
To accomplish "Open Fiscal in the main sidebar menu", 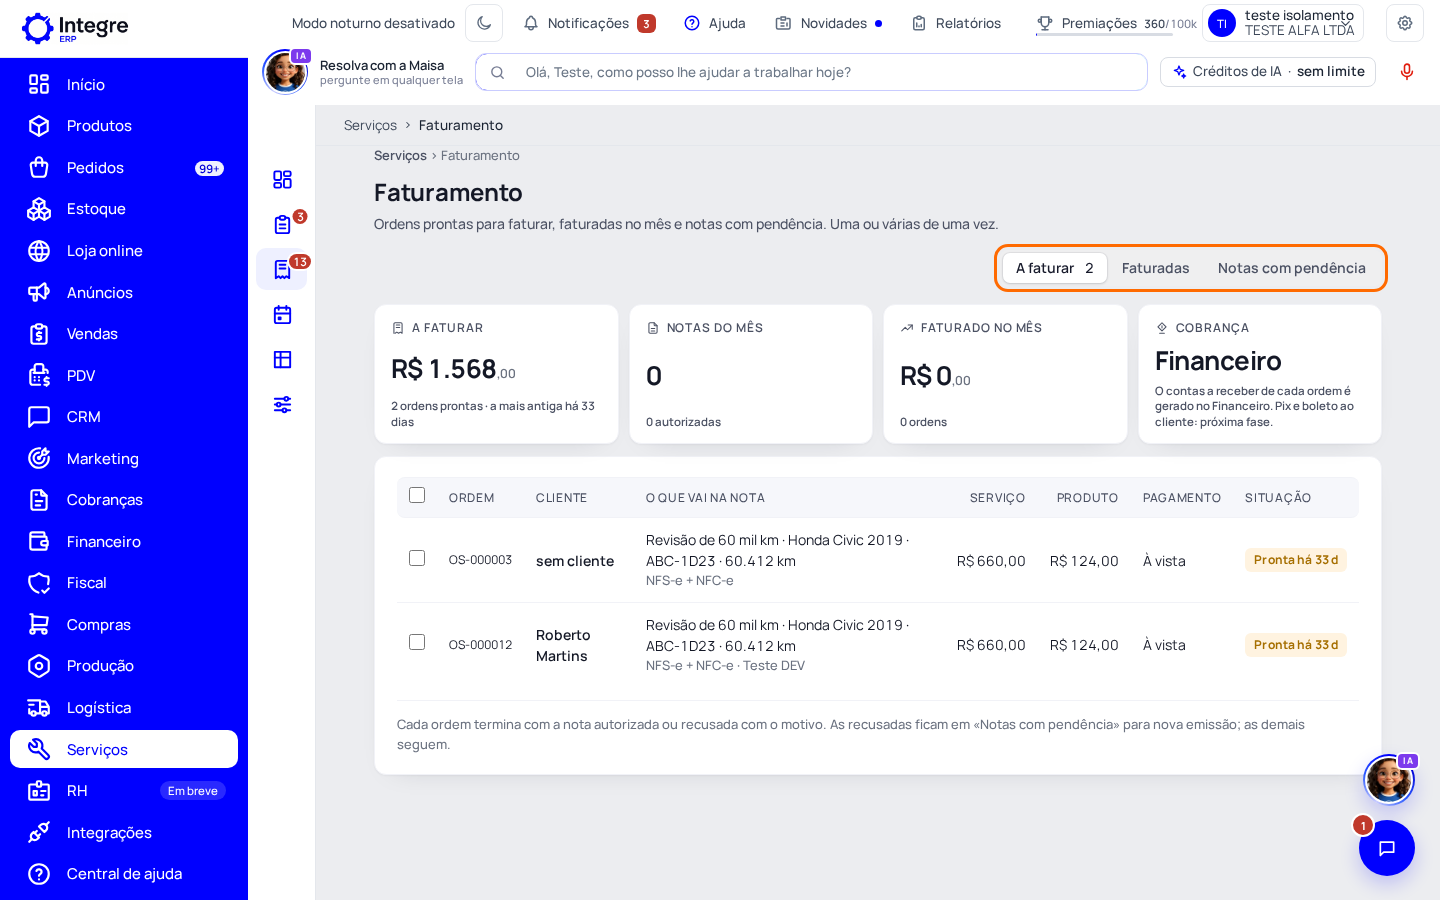I will click(124, 583).
